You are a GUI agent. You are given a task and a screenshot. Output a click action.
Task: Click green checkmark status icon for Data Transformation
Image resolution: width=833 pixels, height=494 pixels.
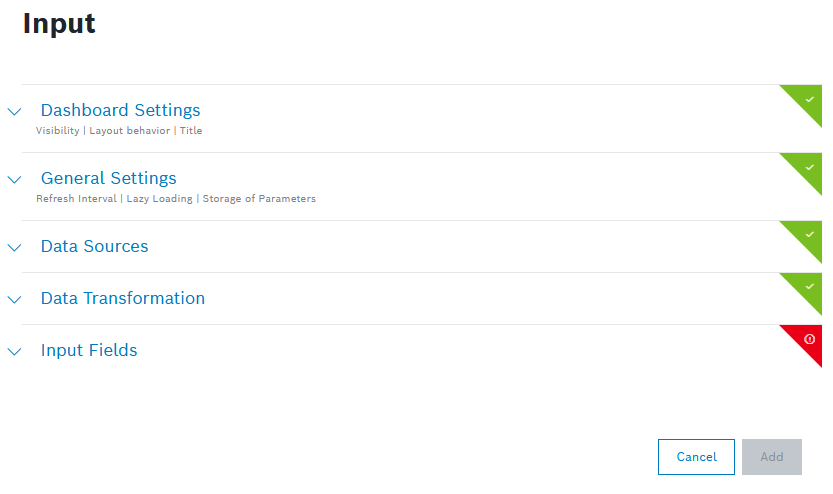pos(809,287)
